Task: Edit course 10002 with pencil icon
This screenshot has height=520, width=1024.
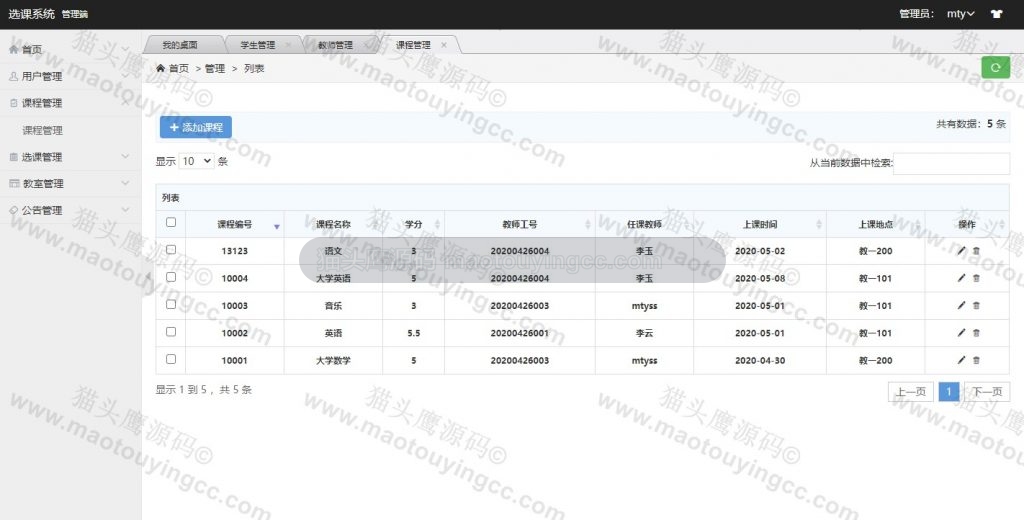Action: tap(961, 333)
